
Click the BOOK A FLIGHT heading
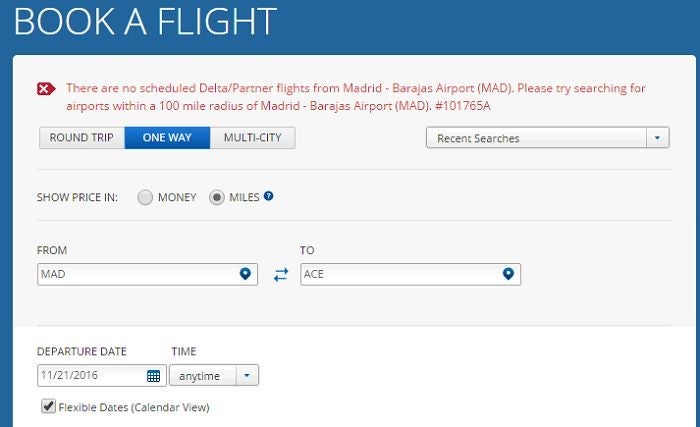pyautogui.click(x=144, y=22)
